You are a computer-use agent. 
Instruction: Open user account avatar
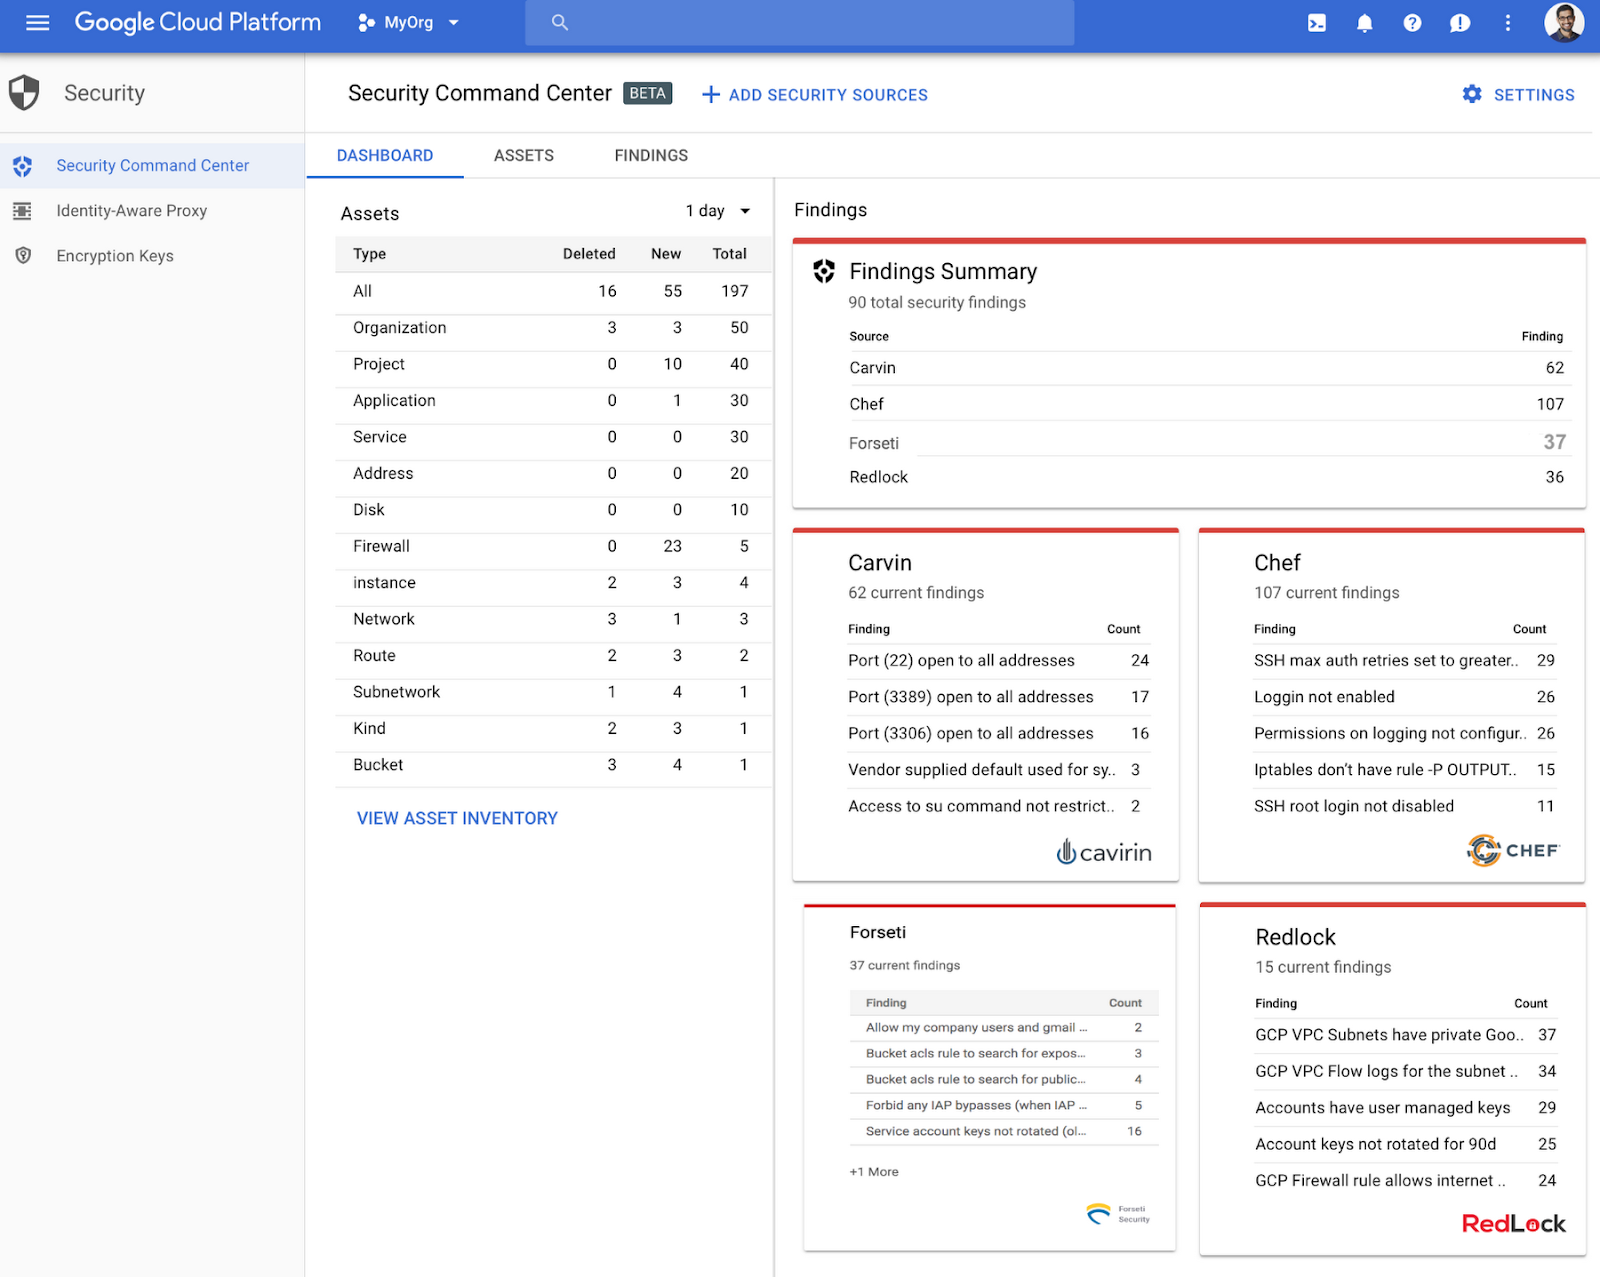(1564, 22)
